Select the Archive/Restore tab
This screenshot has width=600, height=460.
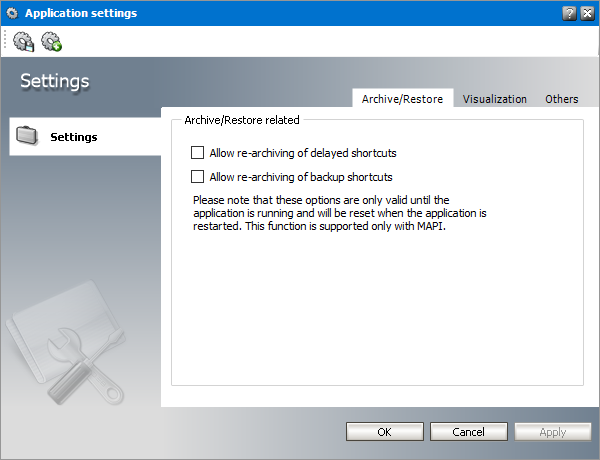[402, 99]
